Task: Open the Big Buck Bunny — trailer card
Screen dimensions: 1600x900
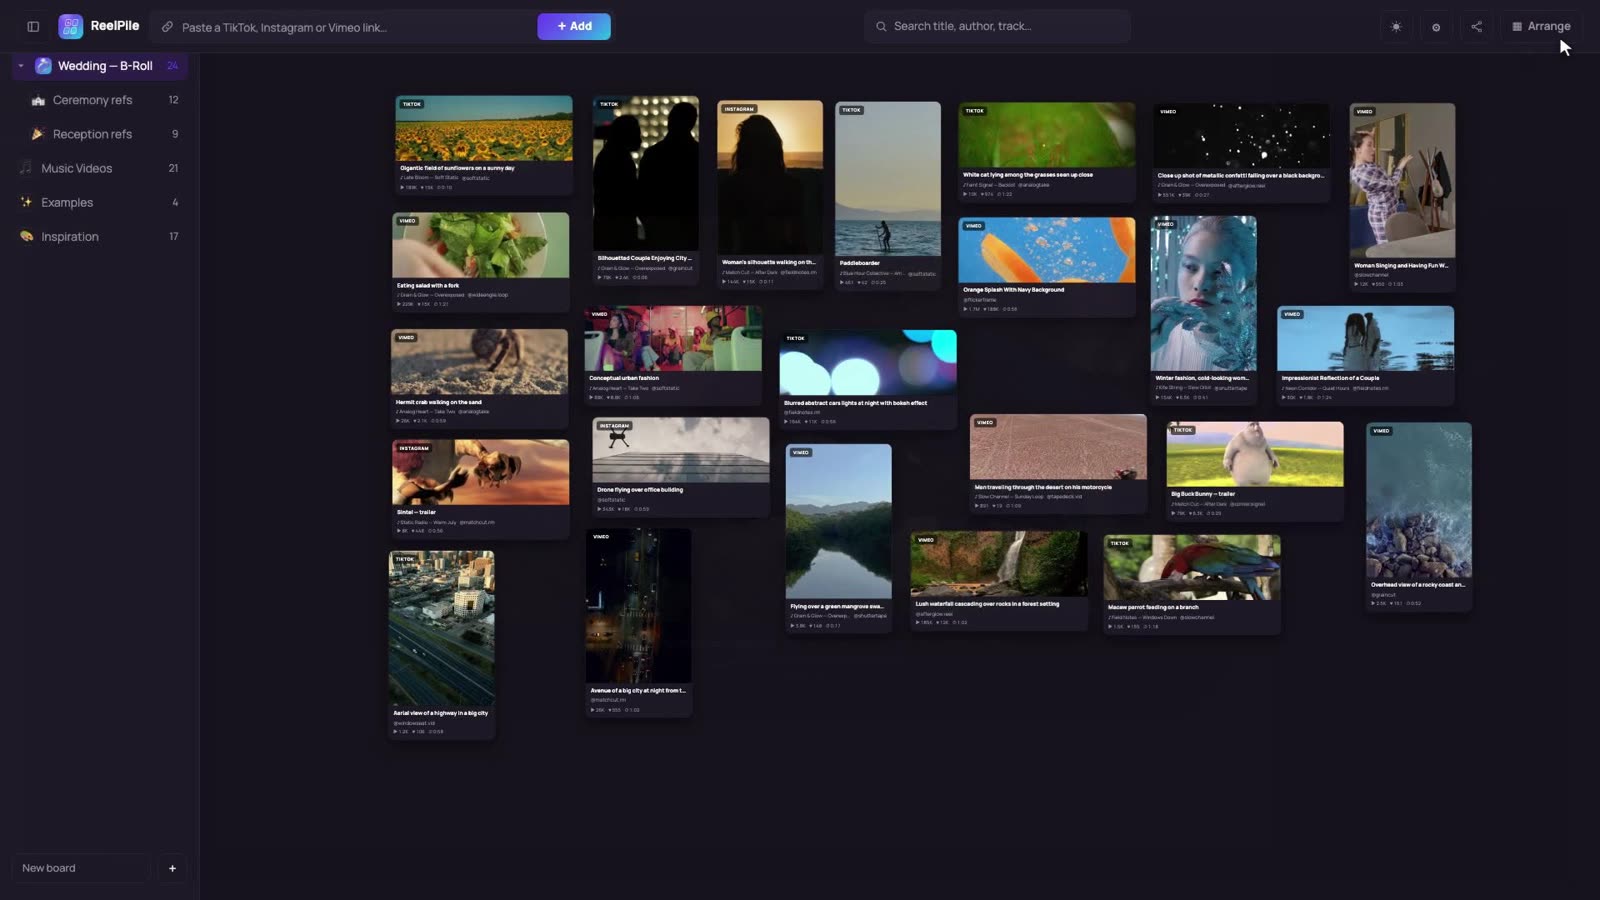Action: pos(1255,470)
